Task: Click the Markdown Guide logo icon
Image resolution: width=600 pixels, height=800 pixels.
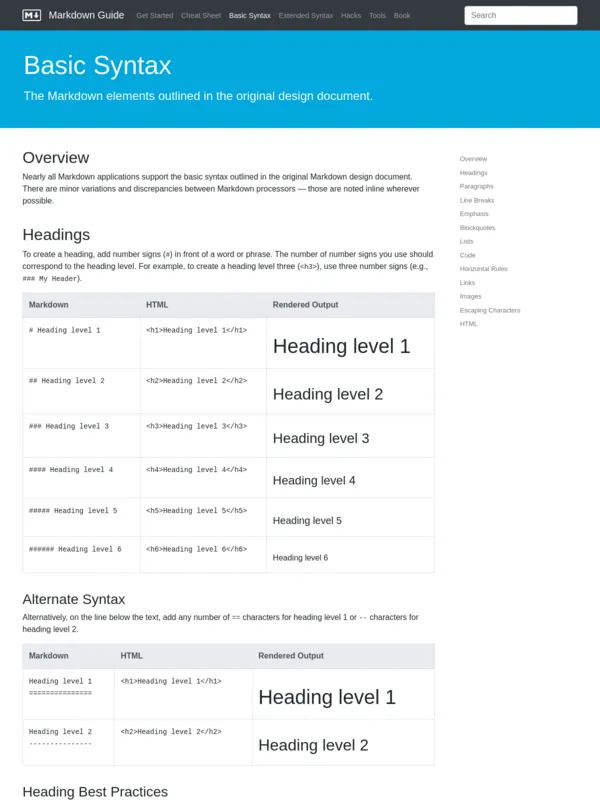Action: tap(32, 15)
